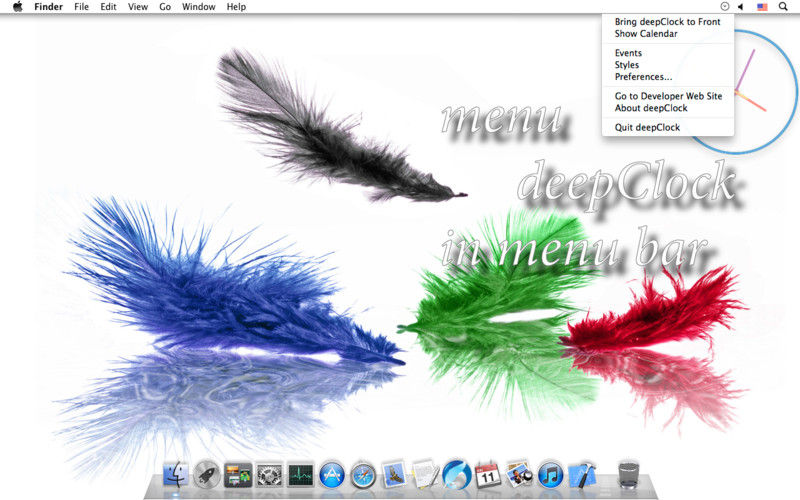Viewport: 800px width, 500px height.
Task: Select Go to Developer Web Site
Action: tap(667, 96)
